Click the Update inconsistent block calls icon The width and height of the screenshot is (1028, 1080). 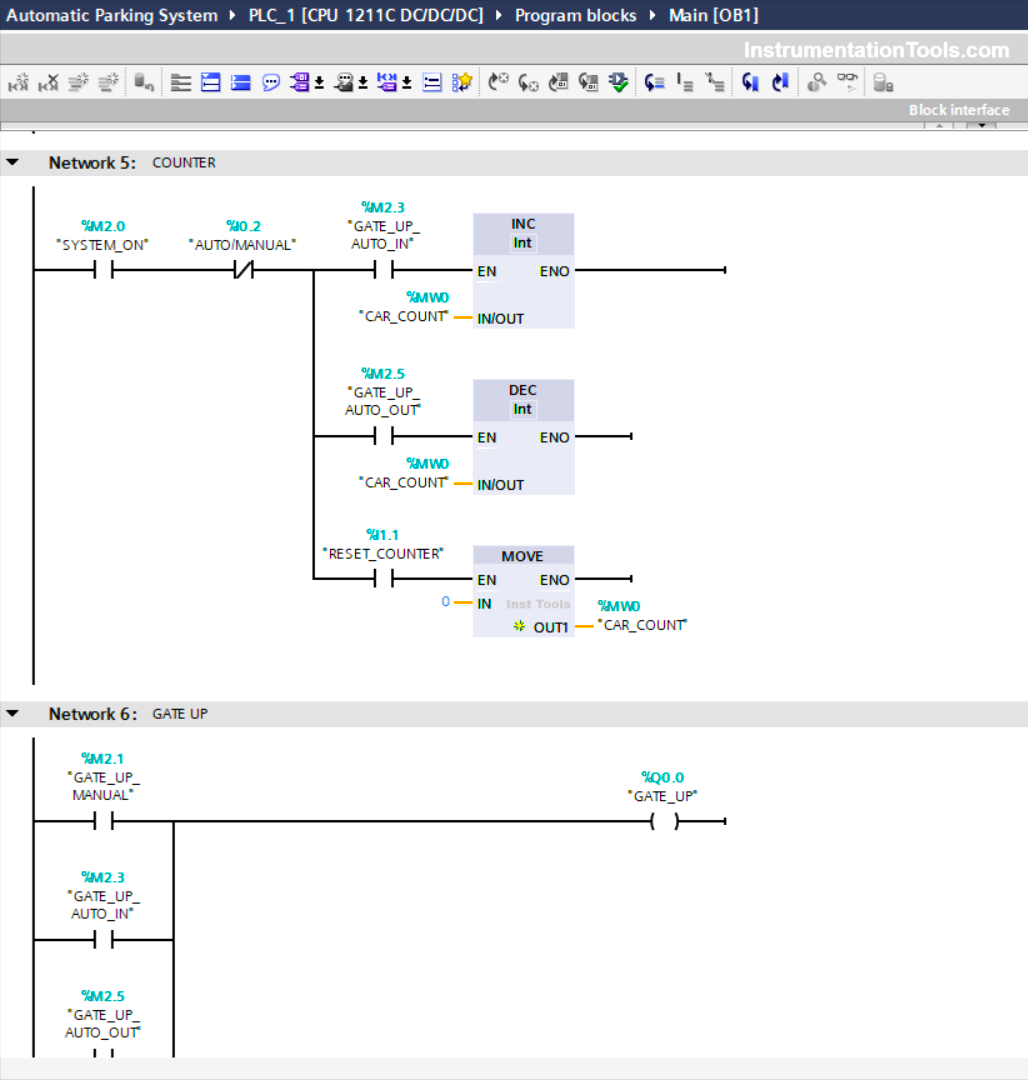558,83
